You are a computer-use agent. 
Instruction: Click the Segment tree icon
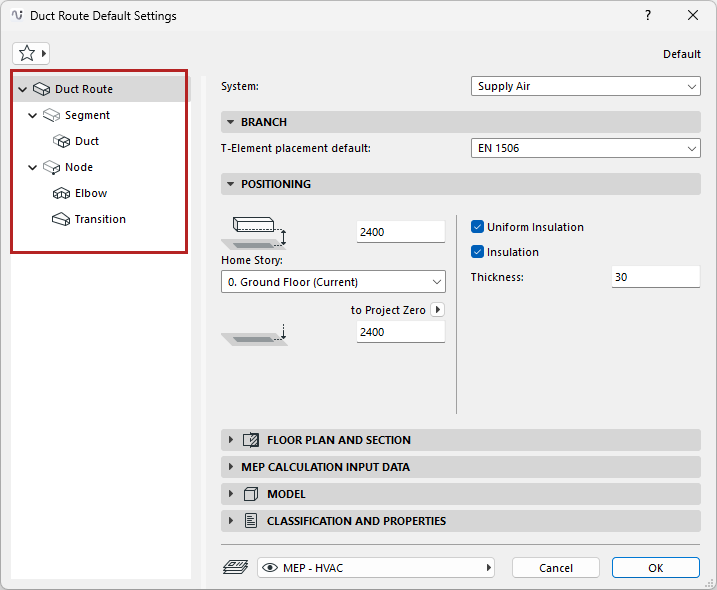click(x=51, y=115)
